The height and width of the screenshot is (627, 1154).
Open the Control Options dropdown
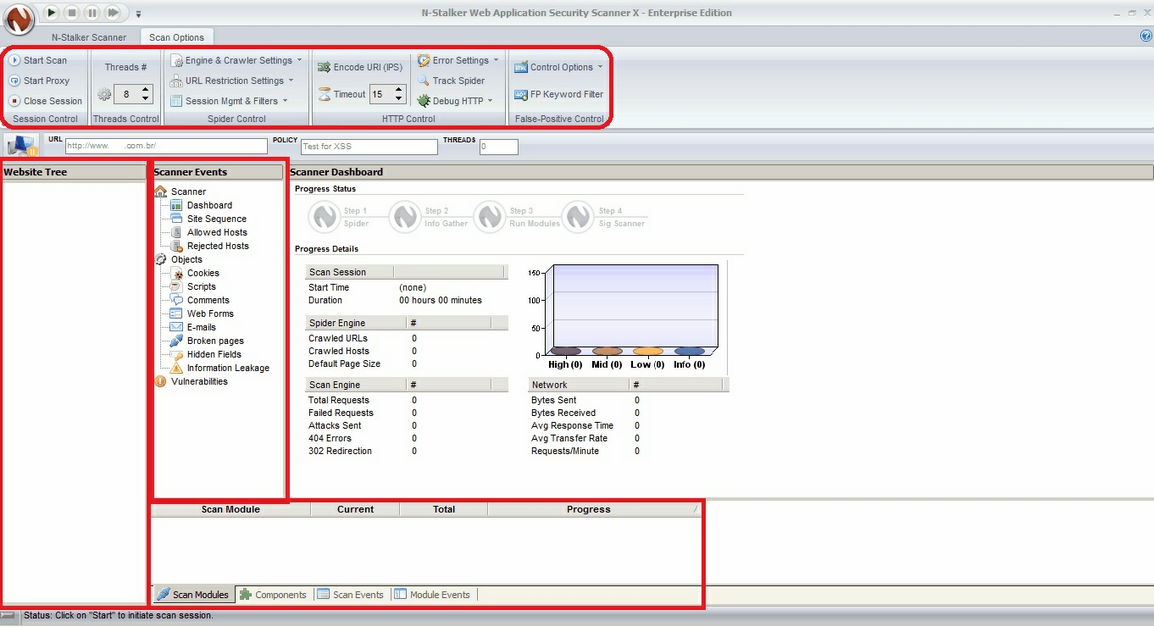point(559,67)
